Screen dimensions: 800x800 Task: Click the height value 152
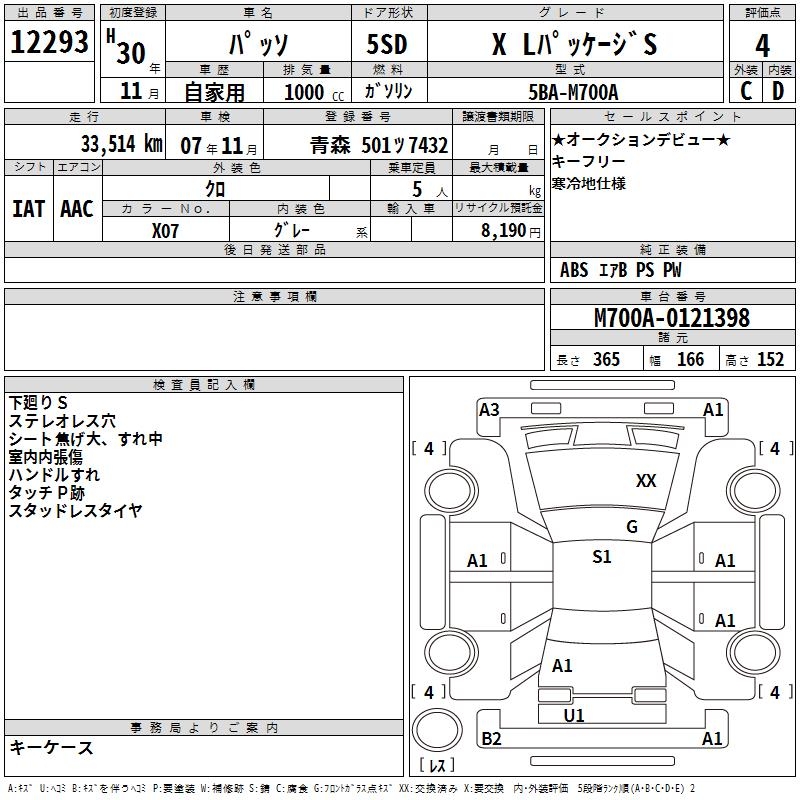tap(770, 359)
